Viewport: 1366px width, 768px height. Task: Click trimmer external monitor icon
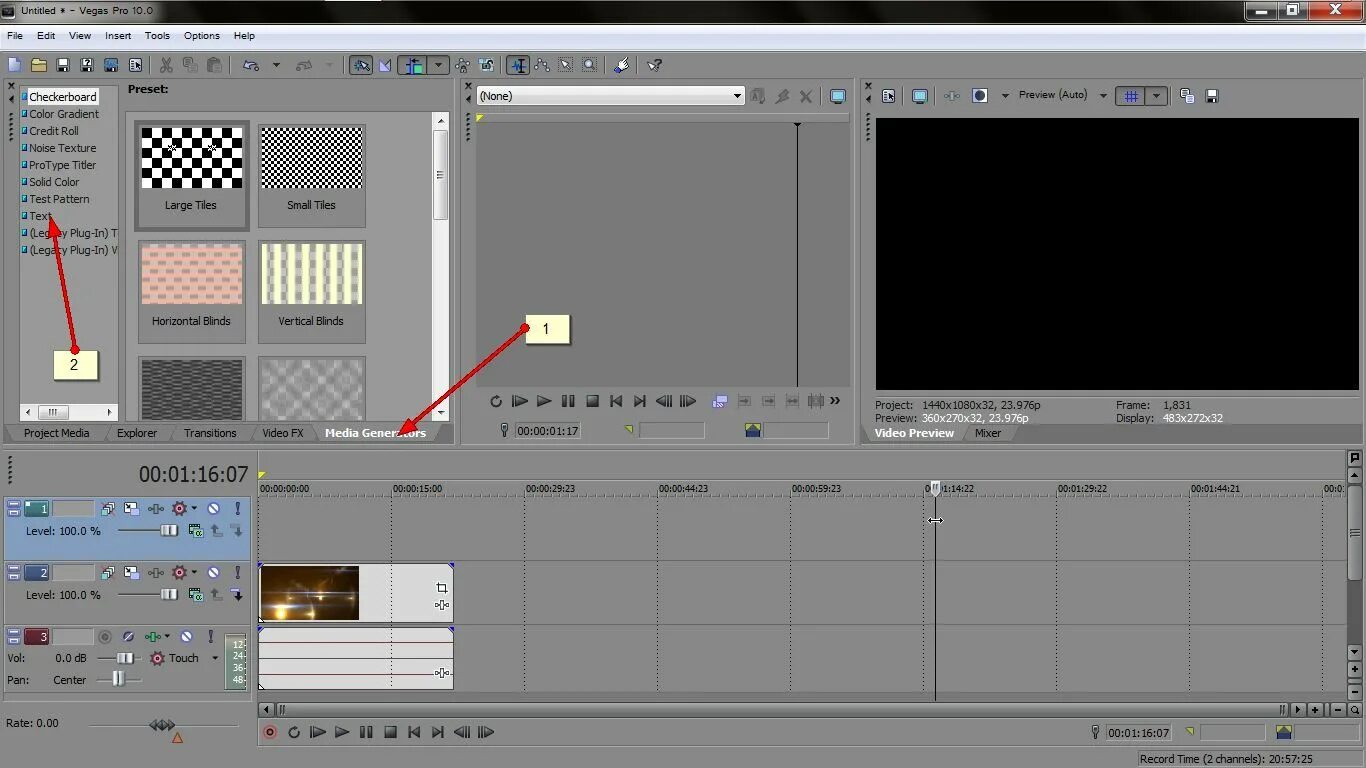point(838,96)
